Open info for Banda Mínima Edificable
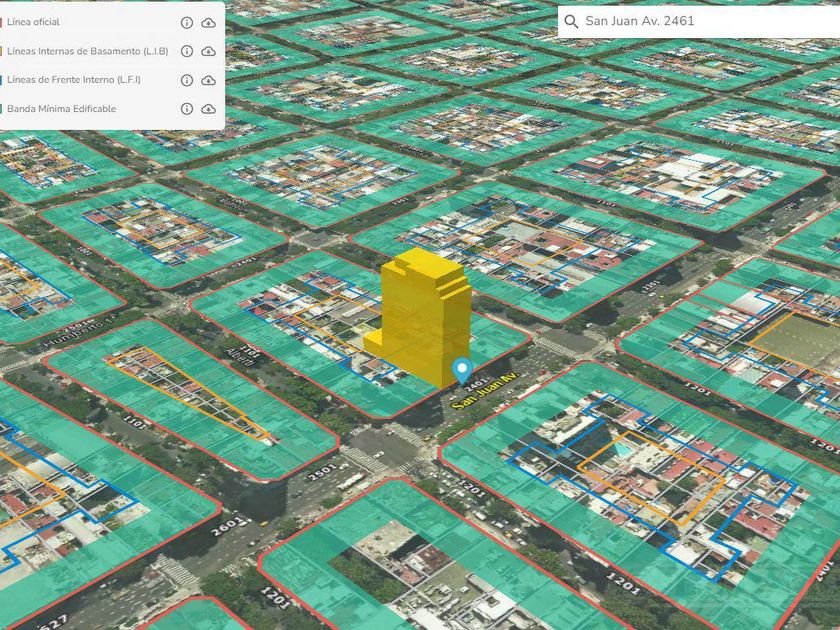The height and width of the screenshot is (630, 840). point(186,109)
